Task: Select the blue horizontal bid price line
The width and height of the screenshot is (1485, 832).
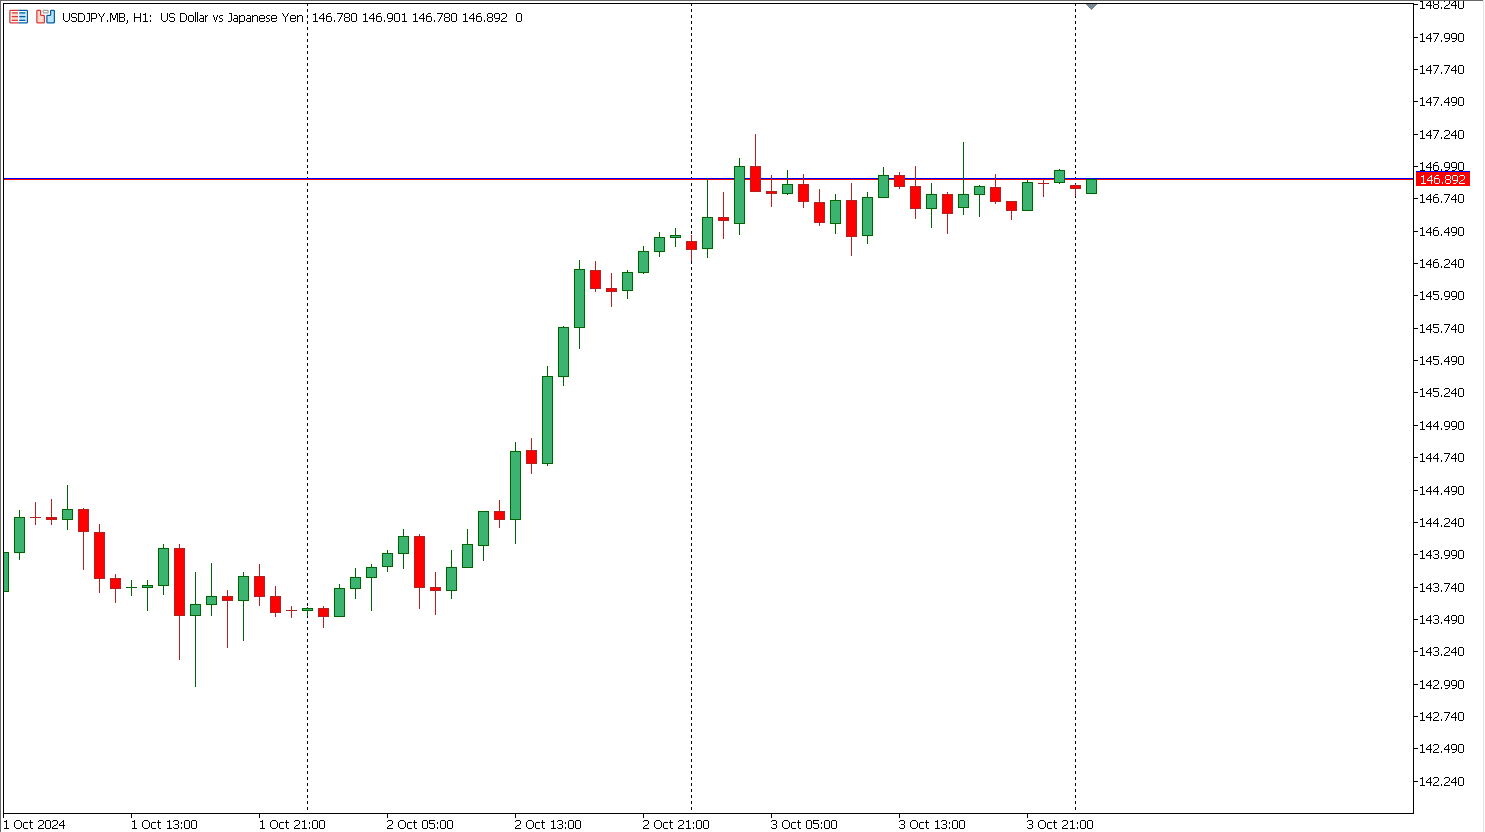Action: (708, 179)
